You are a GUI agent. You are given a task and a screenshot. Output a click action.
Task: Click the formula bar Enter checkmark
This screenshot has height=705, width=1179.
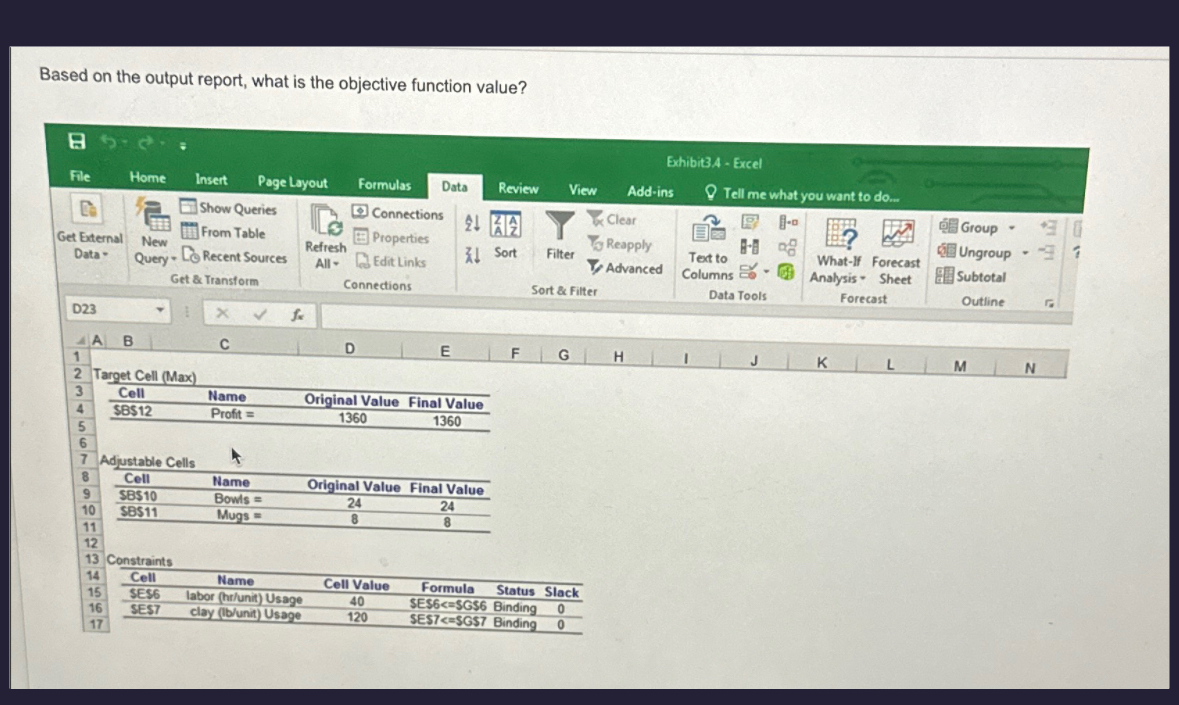(x=260, y=314)
